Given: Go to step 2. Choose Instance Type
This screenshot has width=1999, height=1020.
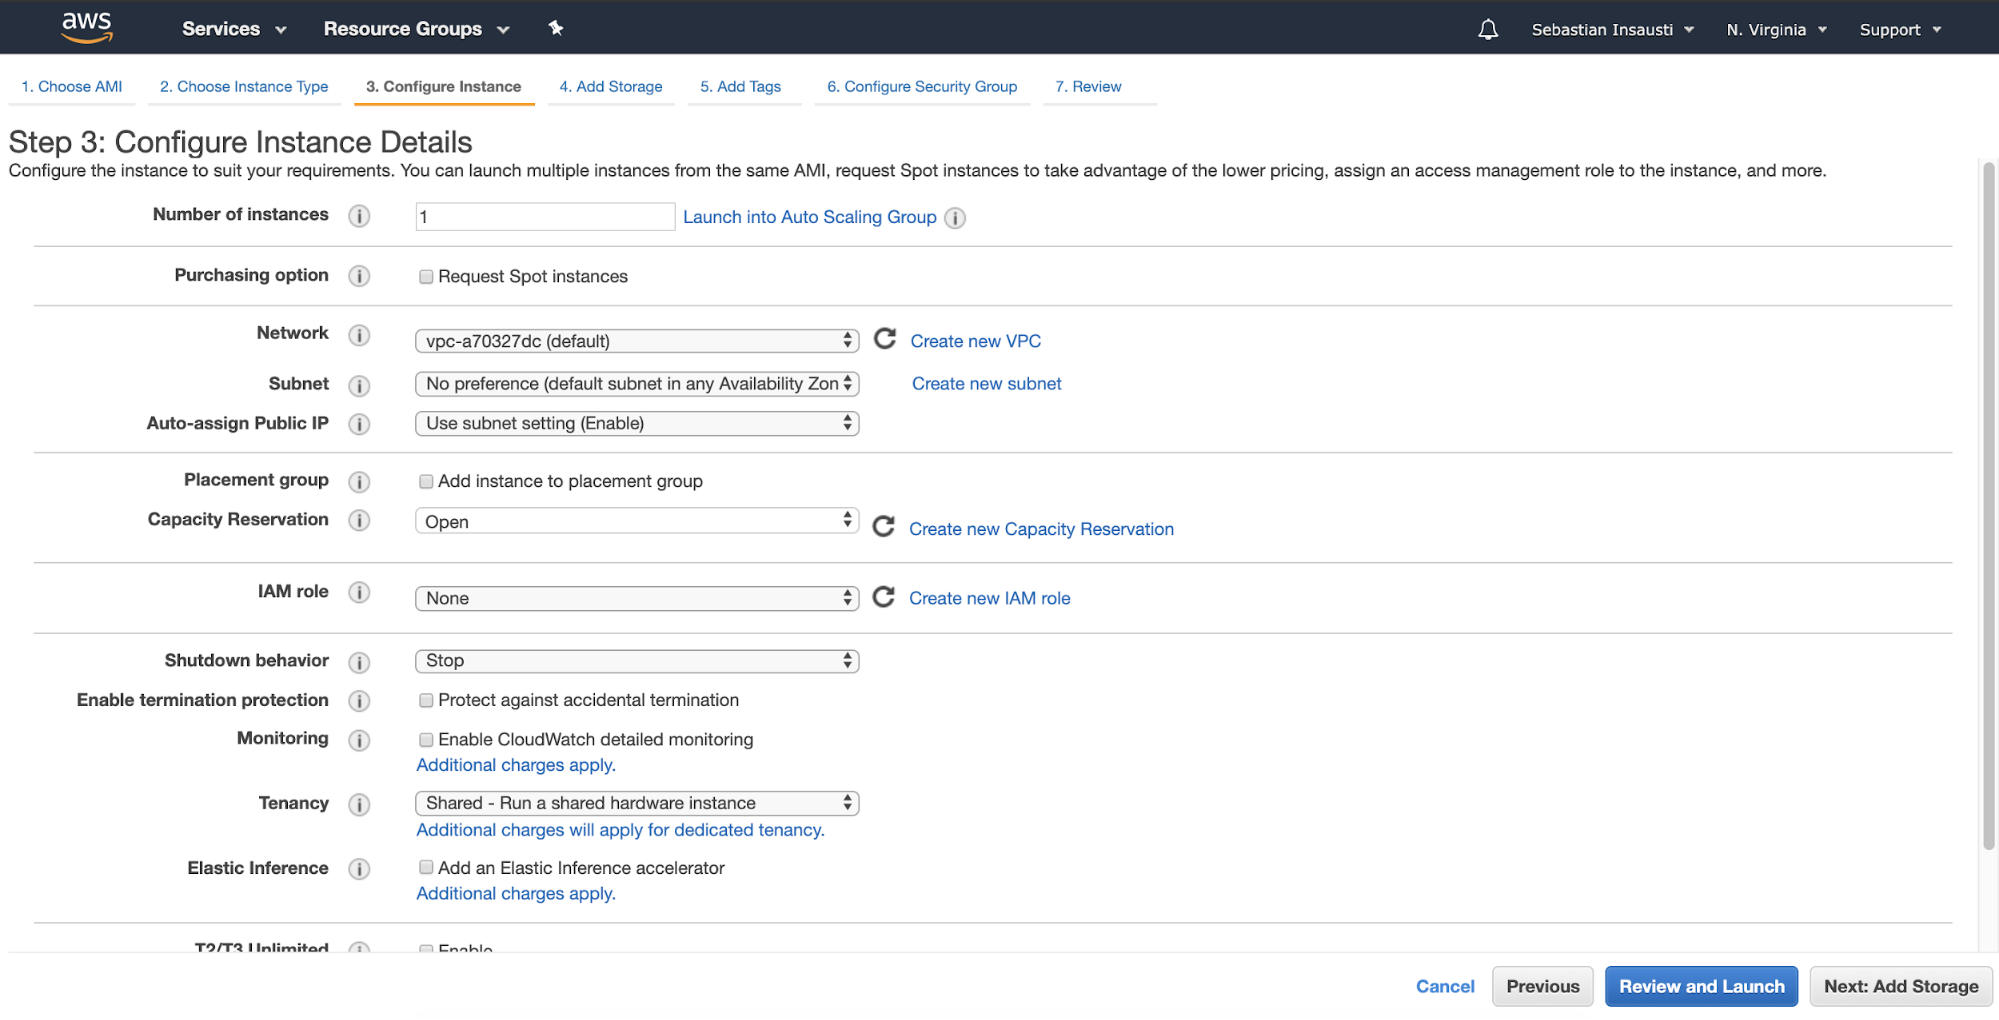Looking at the screenshot, I should (244, 87).
